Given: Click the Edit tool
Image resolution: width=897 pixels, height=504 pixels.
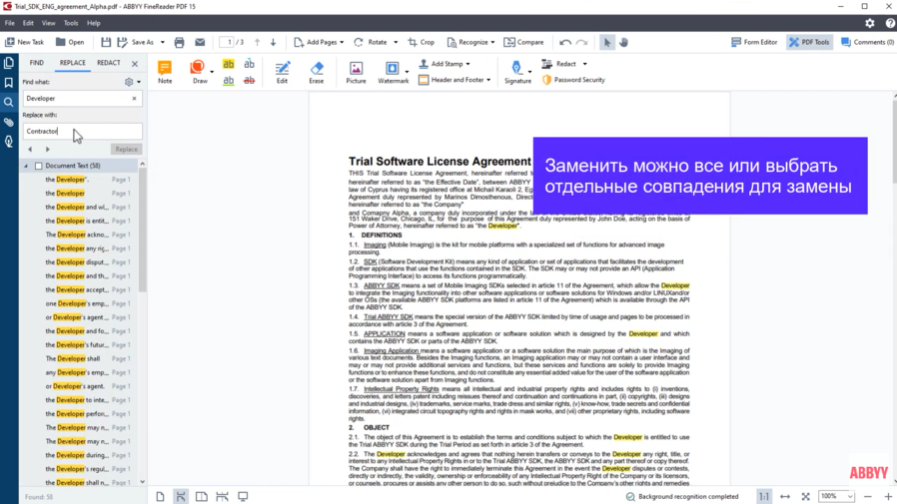Looking at the screenshot, I should click(282, 72).
